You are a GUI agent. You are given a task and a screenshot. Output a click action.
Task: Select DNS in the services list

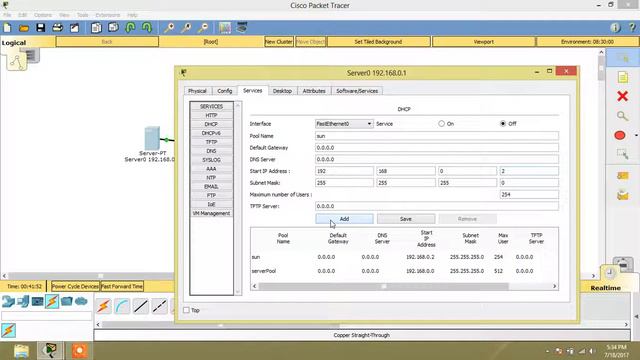[x=211, y=151]
